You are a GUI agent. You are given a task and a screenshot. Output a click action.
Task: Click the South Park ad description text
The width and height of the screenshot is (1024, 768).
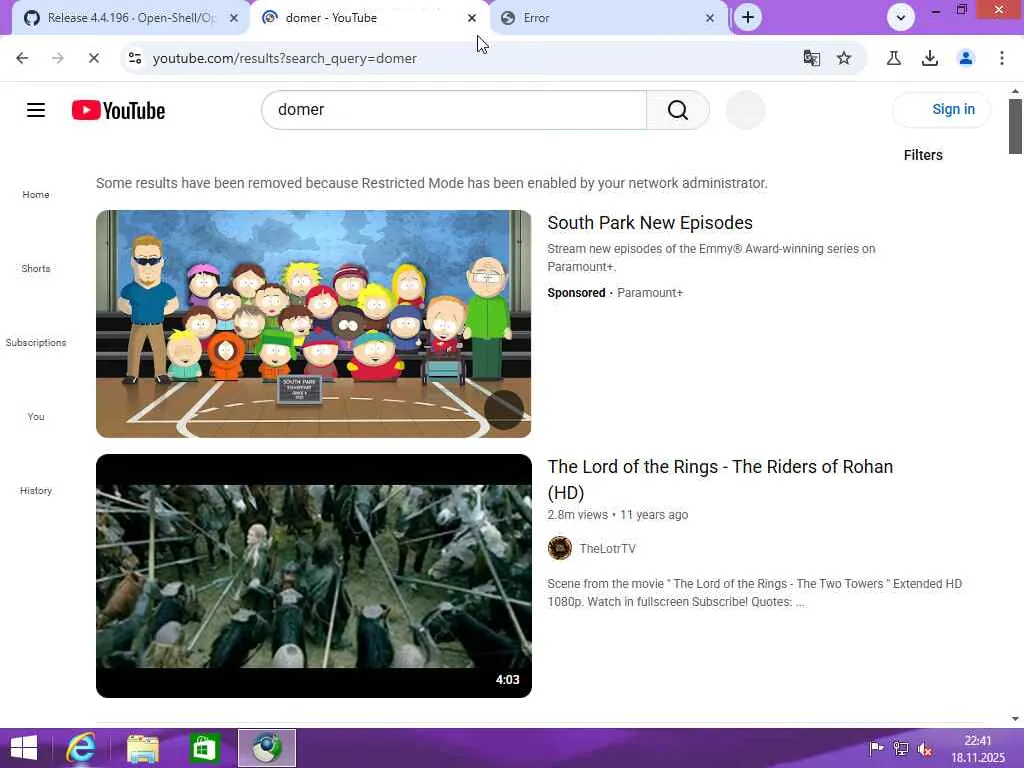coord(711,257)
